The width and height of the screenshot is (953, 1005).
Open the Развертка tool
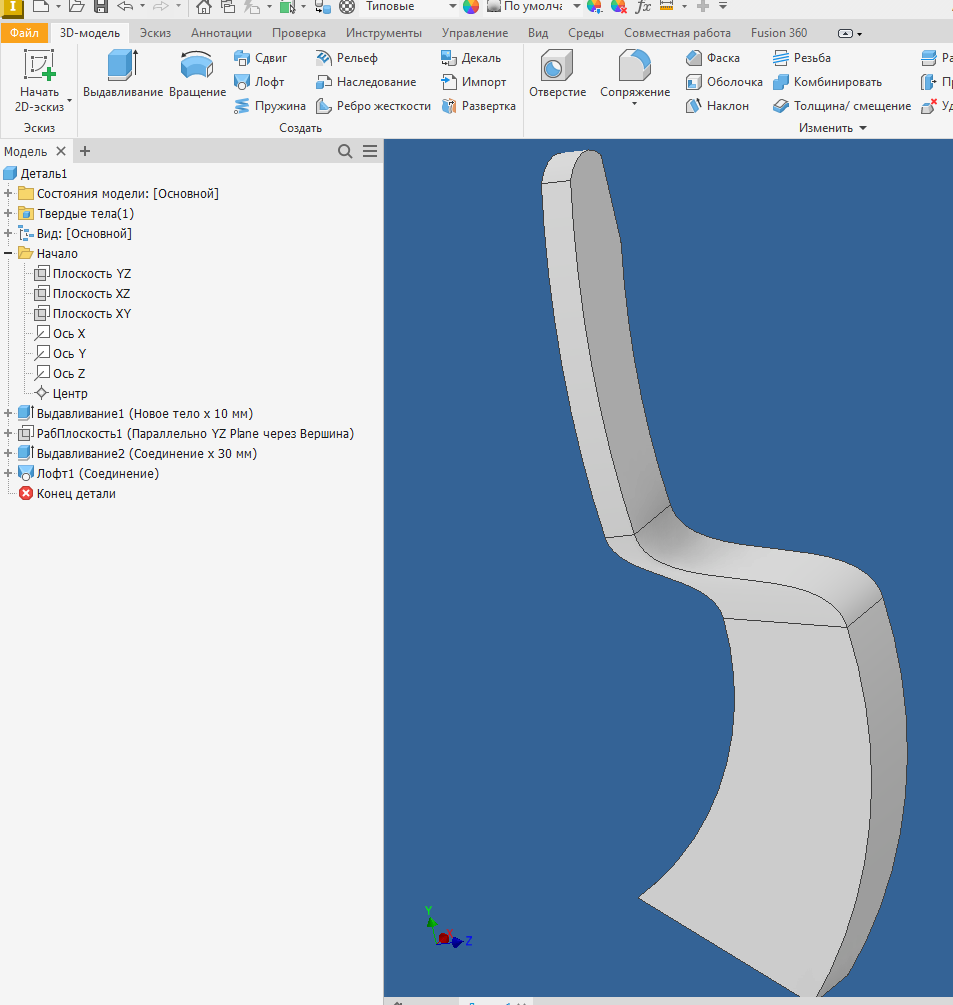[x=473, y=105]
